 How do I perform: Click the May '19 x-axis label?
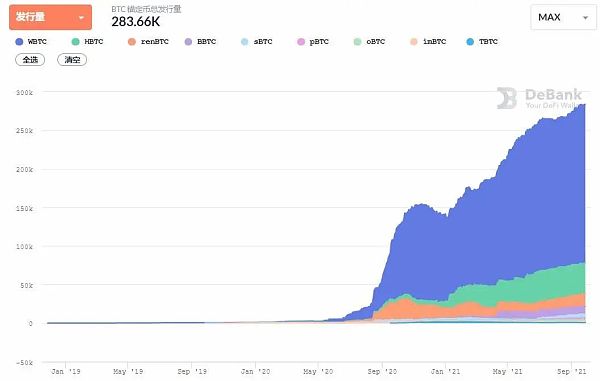click(128, 371)
